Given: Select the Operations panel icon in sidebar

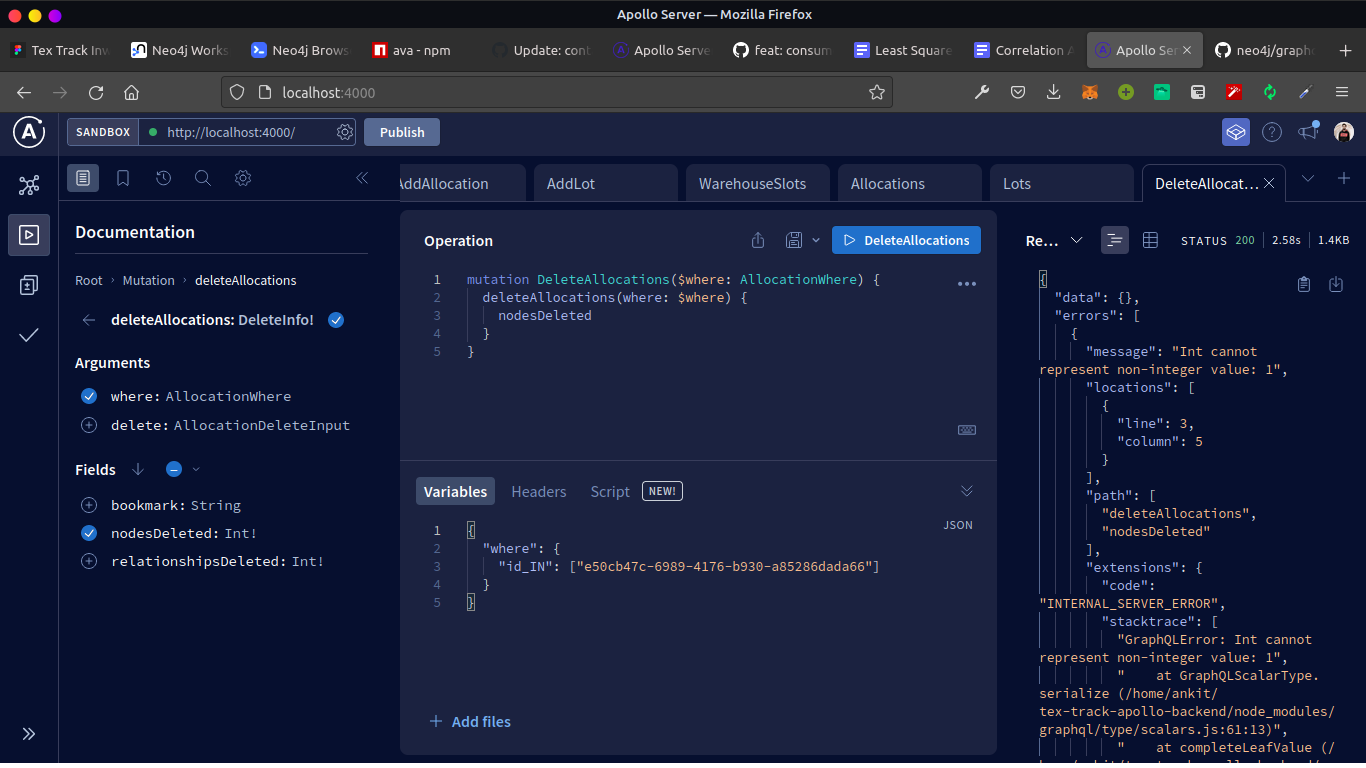Looking at the screenshot, I should pos(29,235).
